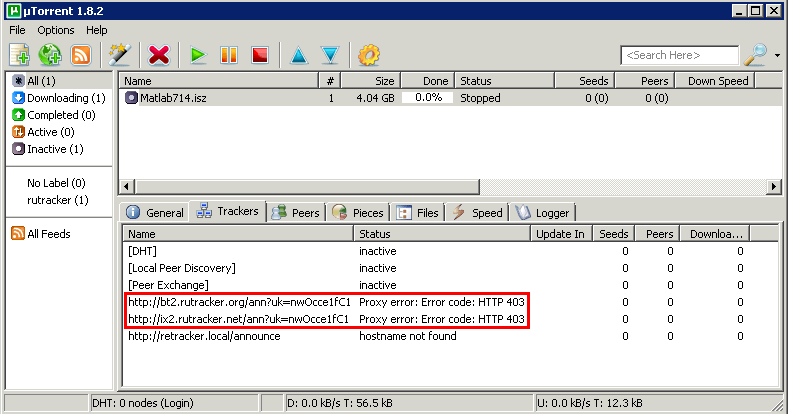The height and width of the screenshot is (414, 788).
Task: Select the No Label (0) filter
Action: pyautogui.click(x=56, y=183)
